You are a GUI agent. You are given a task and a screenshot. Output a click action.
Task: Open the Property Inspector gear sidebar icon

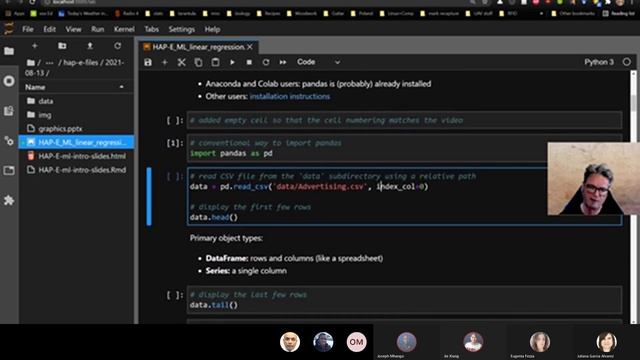(x=9, y=141)
